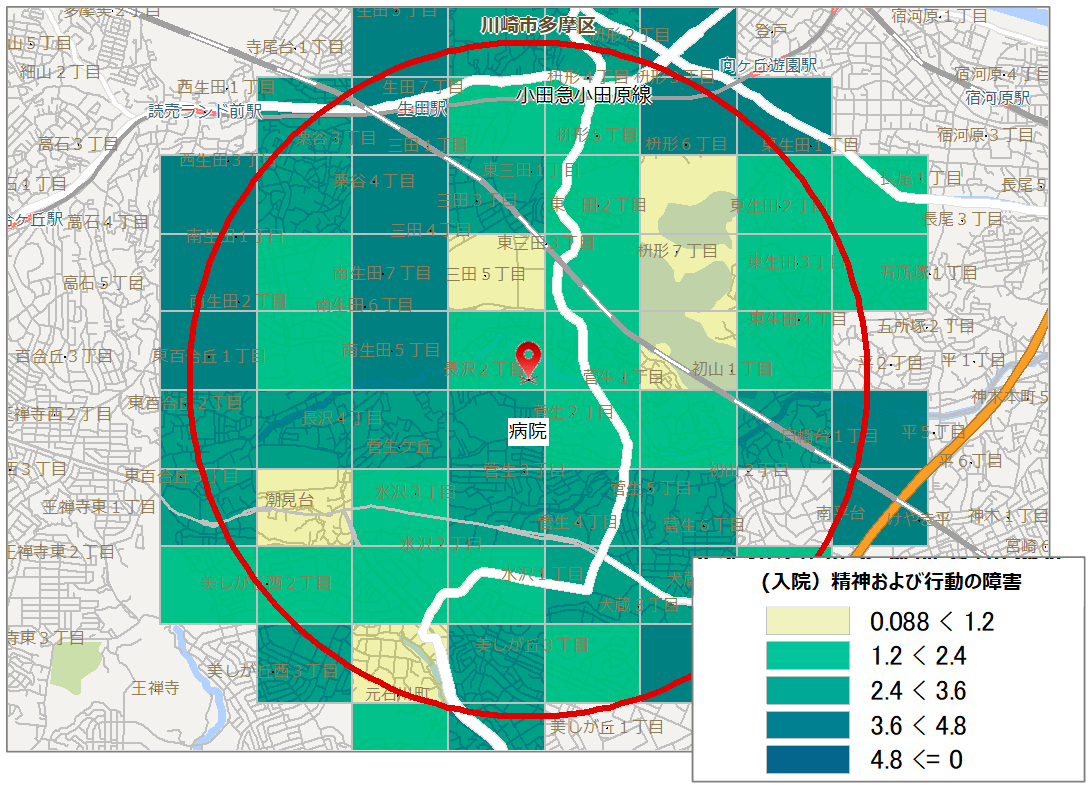Viewport: 1091px width, 788px height.
Task: Click the 読売ランド前駅 station label
Action: (x=205, y=111)
